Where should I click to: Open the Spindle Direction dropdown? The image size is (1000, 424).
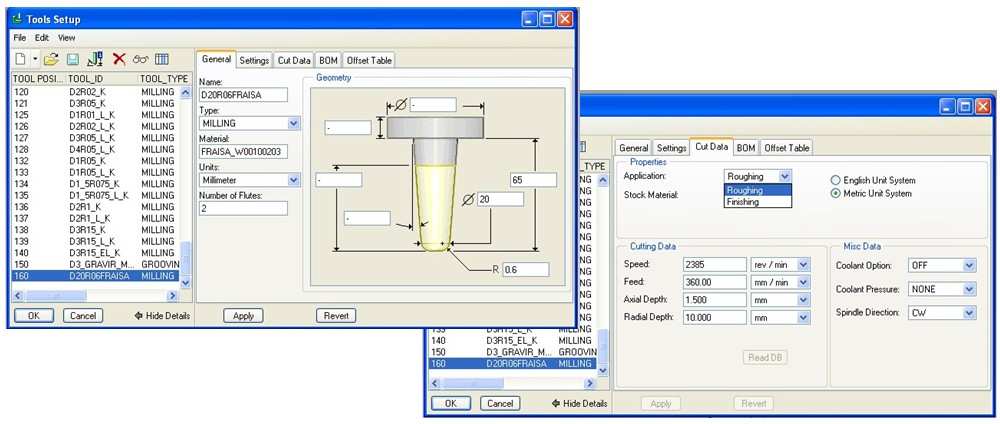[x=969, y=312]
